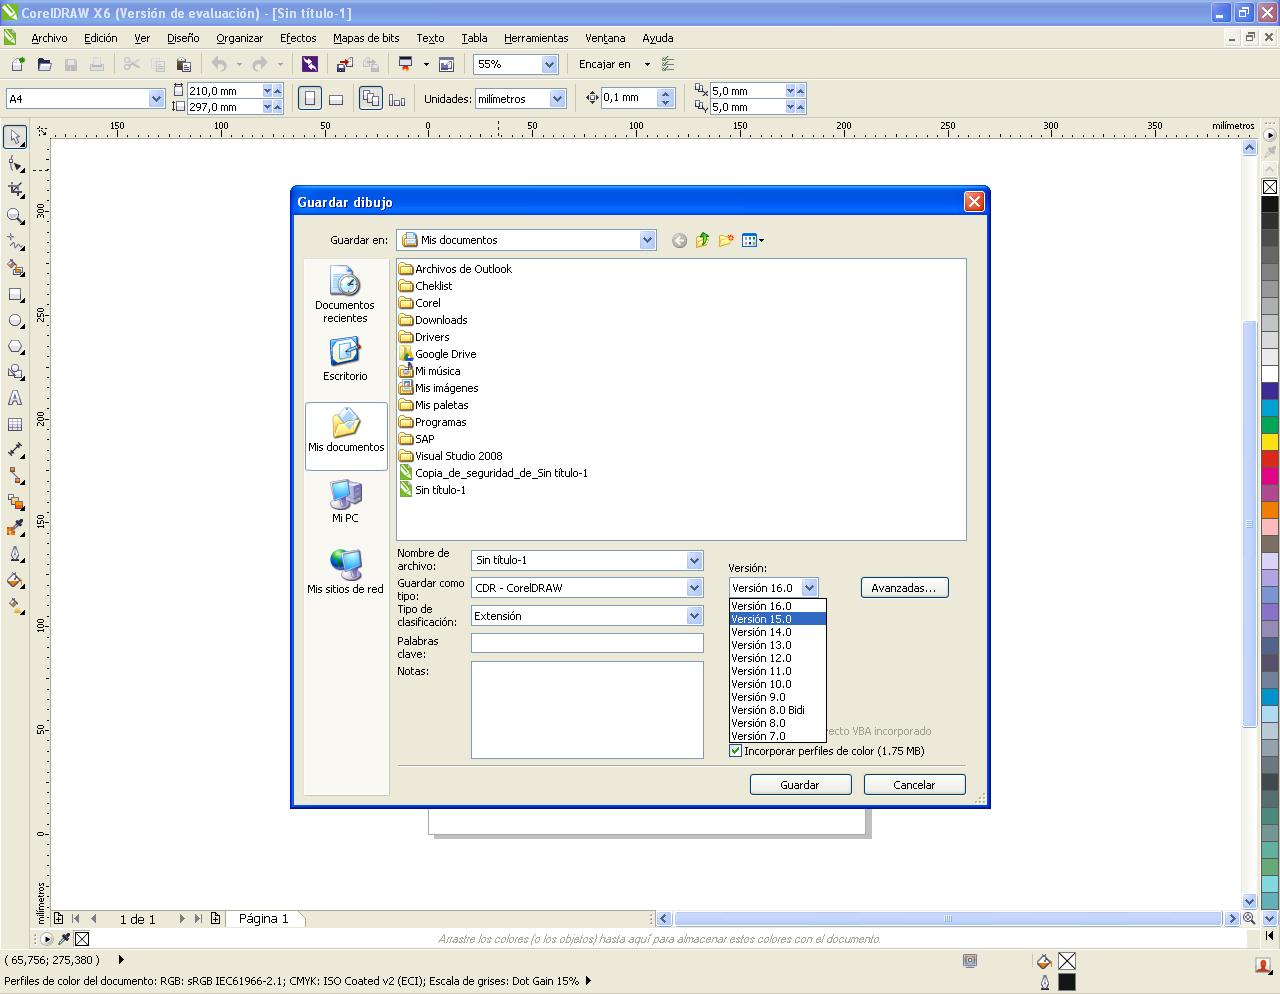Click the Cancelar button

(914, 785)
